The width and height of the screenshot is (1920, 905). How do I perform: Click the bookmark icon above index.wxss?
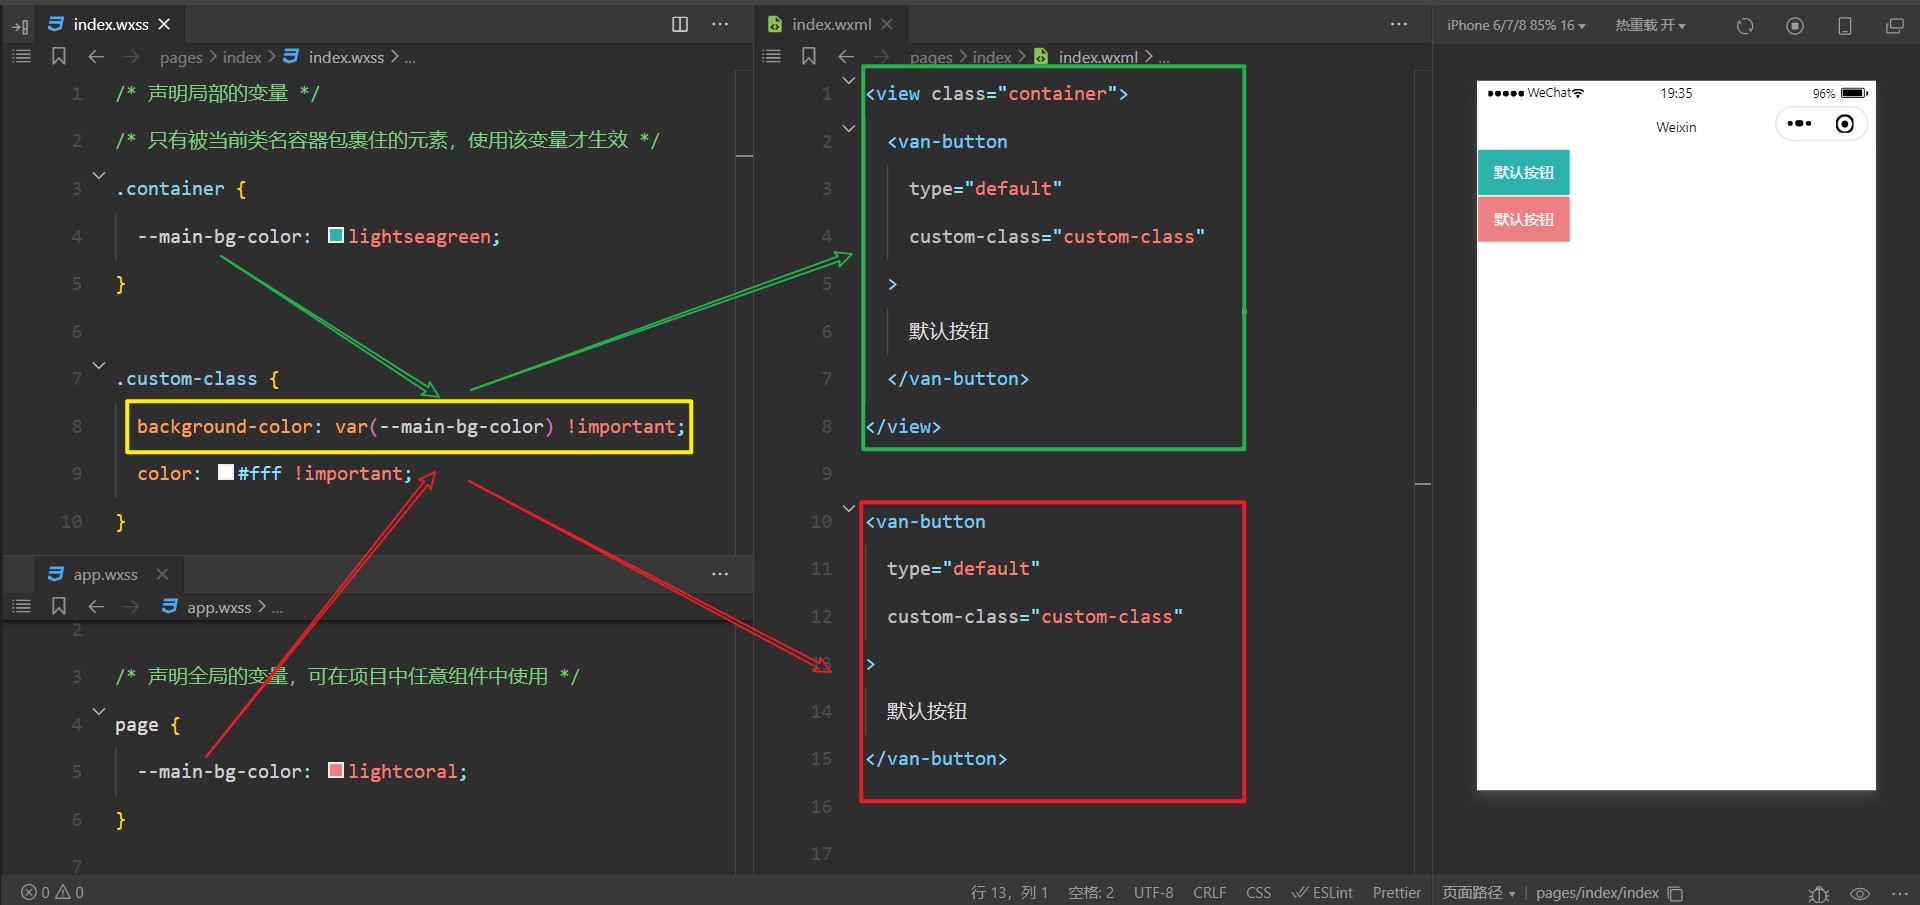coord(59,57)
